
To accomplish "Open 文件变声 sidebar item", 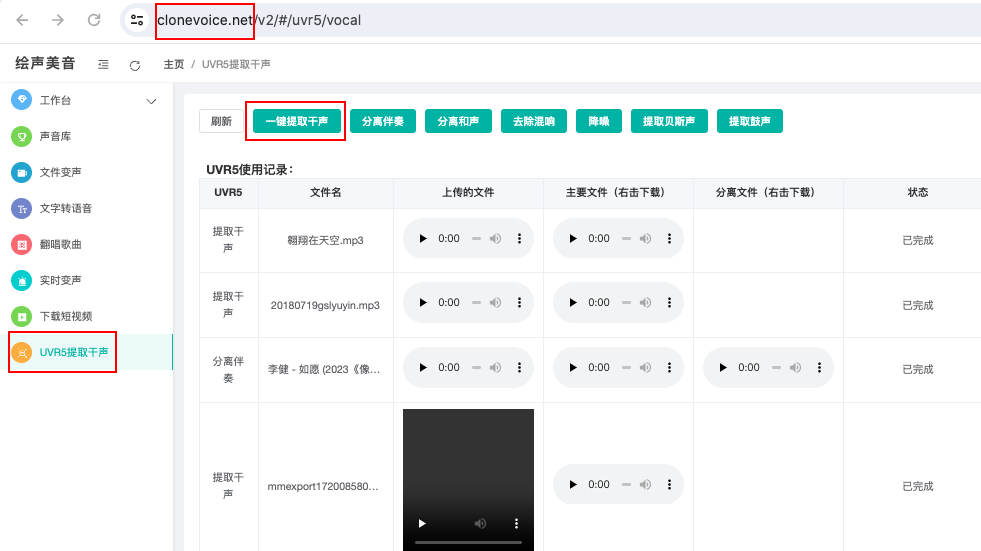I will point(86,172).
